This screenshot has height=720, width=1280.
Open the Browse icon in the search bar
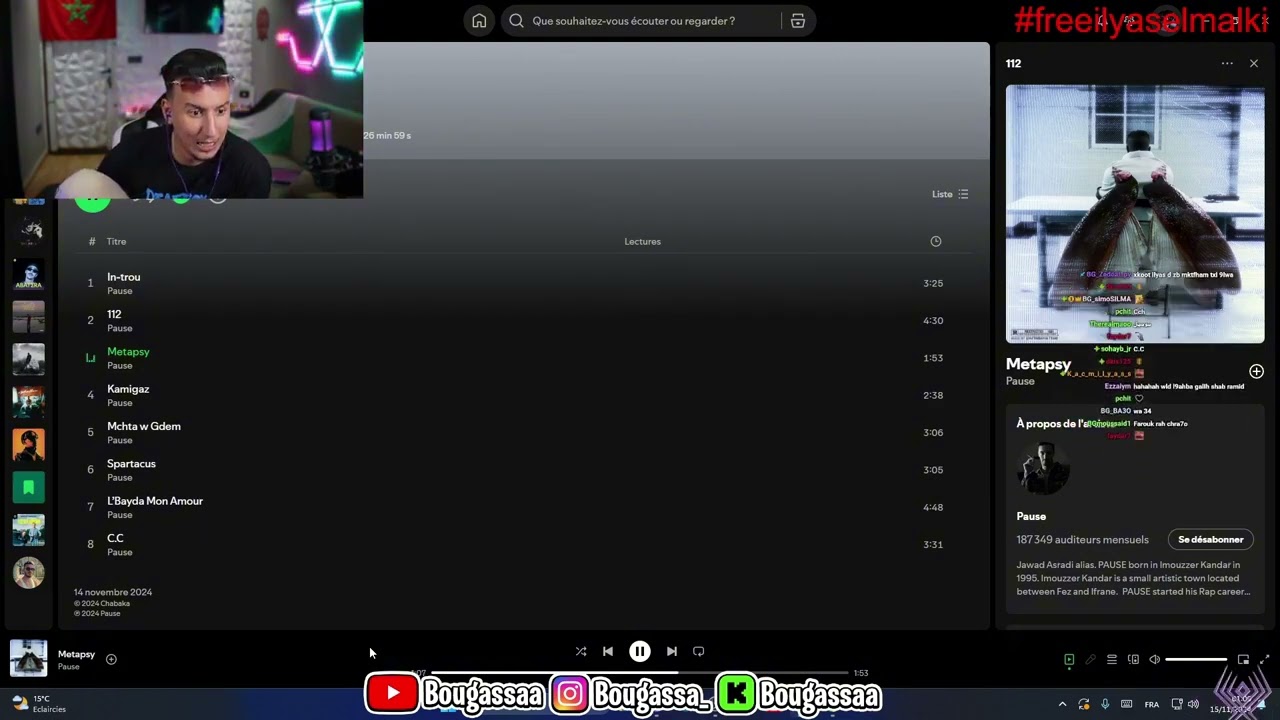click(x=798, y=21)
